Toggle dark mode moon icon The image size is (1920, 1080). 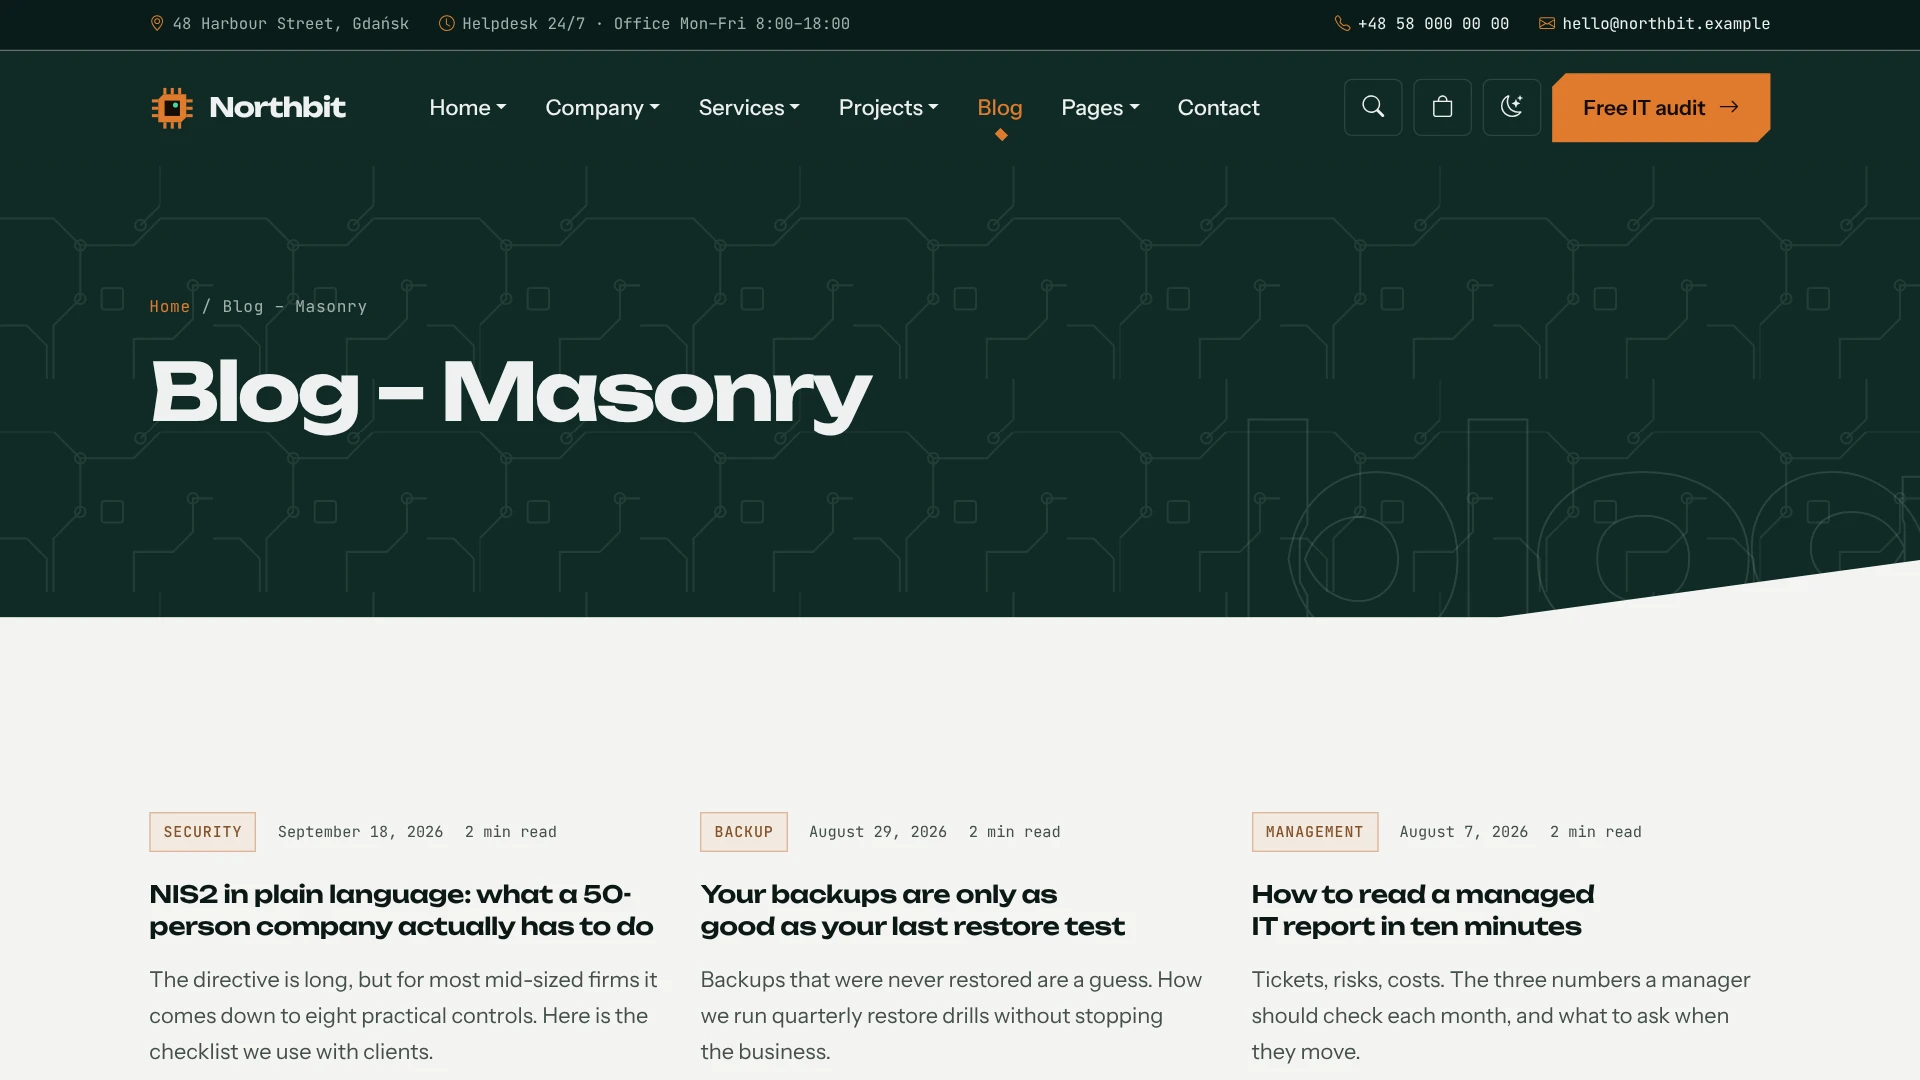click(x=1511, y=107)
